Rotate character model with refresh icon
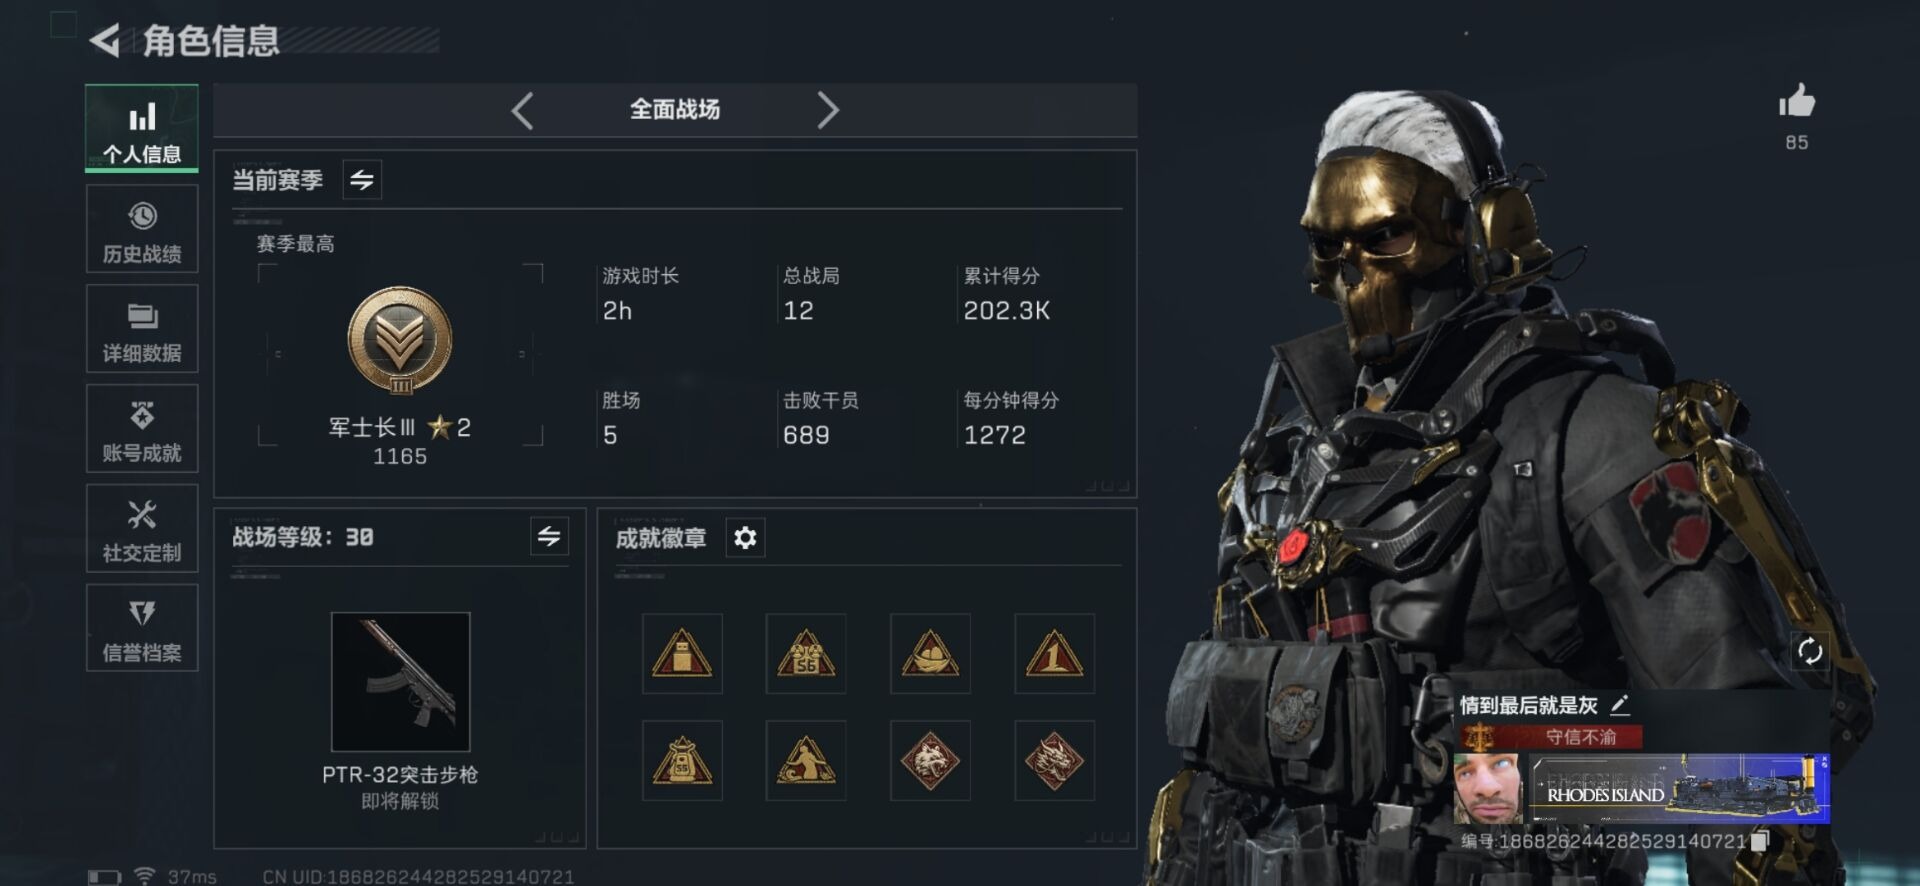Viewport: 1920px width, 886px height. 1810,652
